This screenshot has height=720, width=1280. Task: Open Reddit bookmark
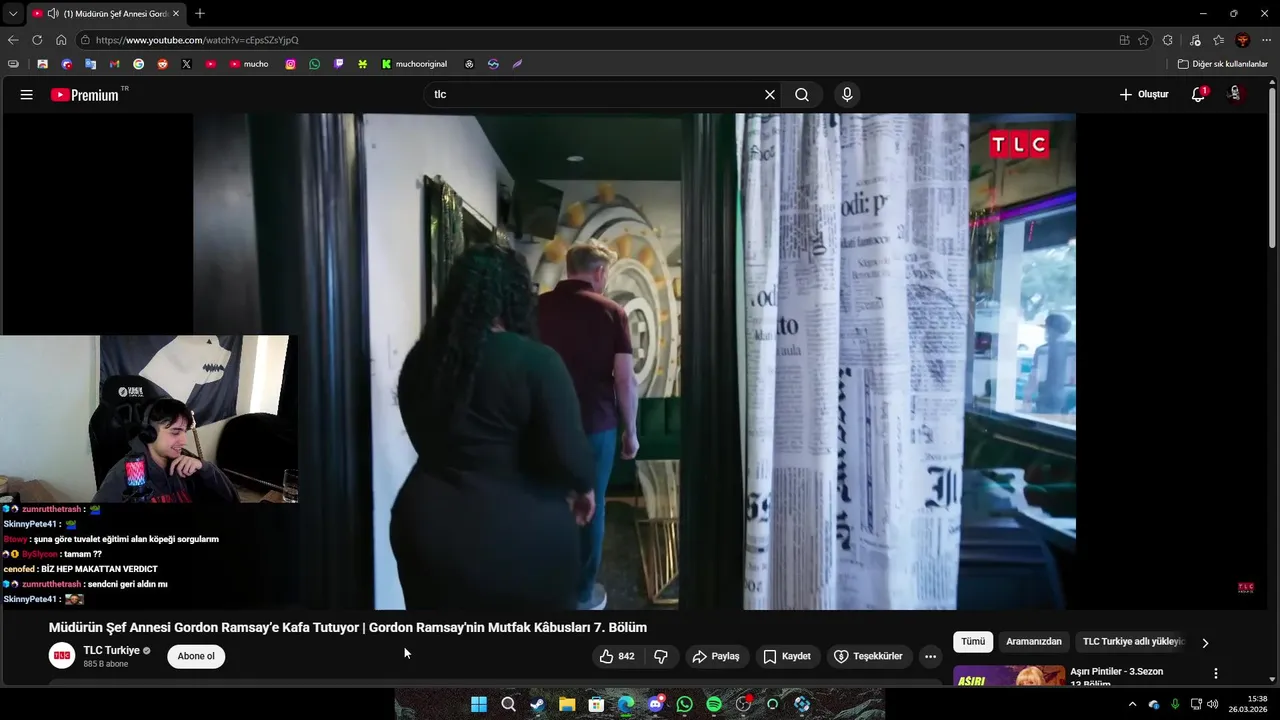point(162,64)
